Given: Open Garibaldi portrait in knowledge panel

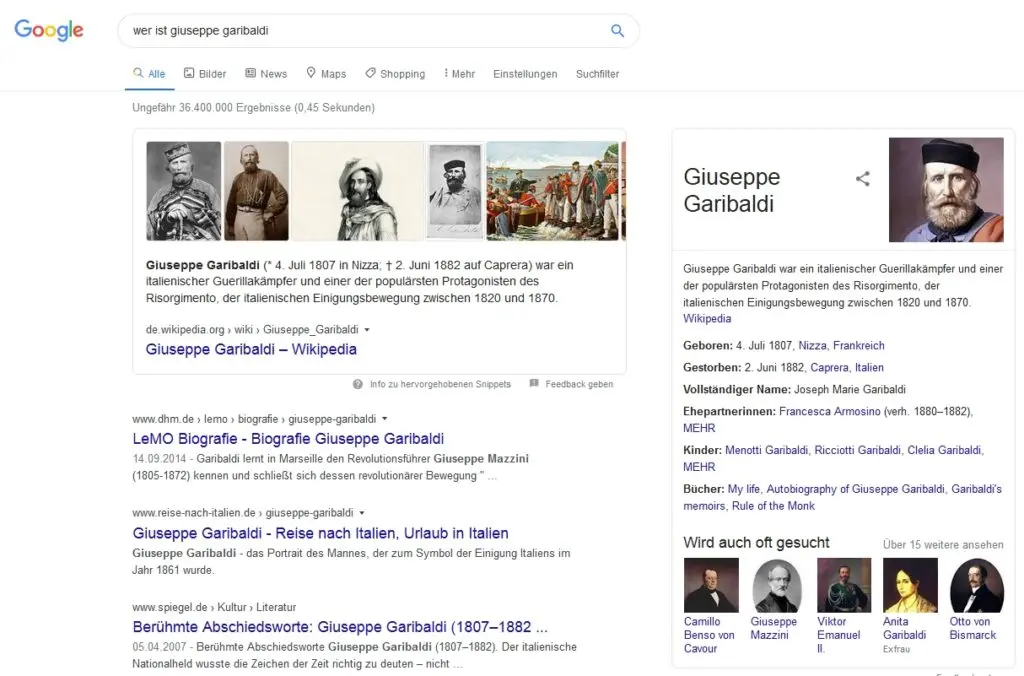Looking at the screenshot, I should tap(946, 189).
